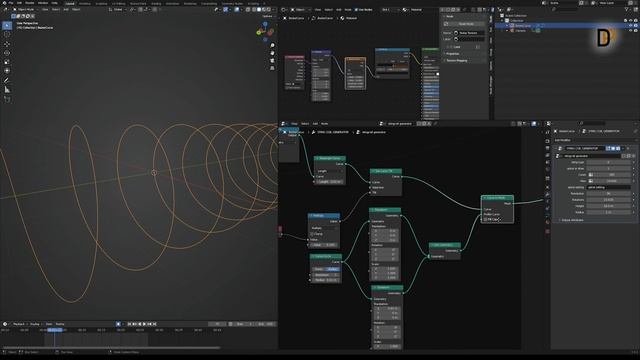Select the Select Box tool in viewport toolbar

coord(7,26)
